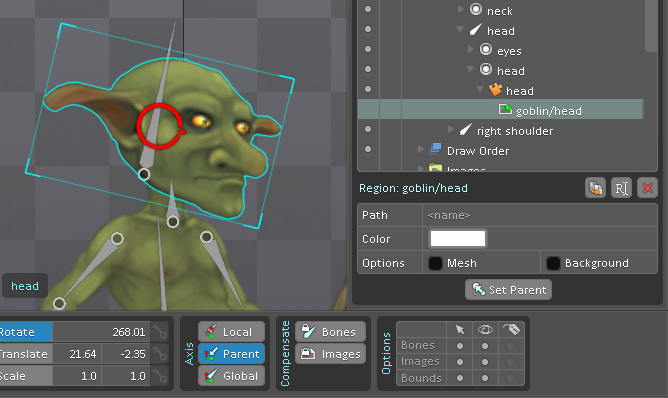Screen dimensions: 668x398
Task: Toggle Bones selectable dot in Options grid
Action: point(460,346)
